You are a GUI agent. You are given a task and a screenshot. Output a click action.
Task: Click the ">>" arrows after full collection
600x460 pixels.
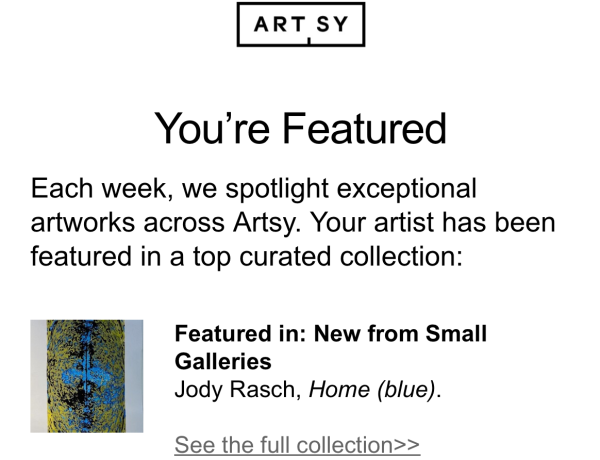(x=406, y=445)
